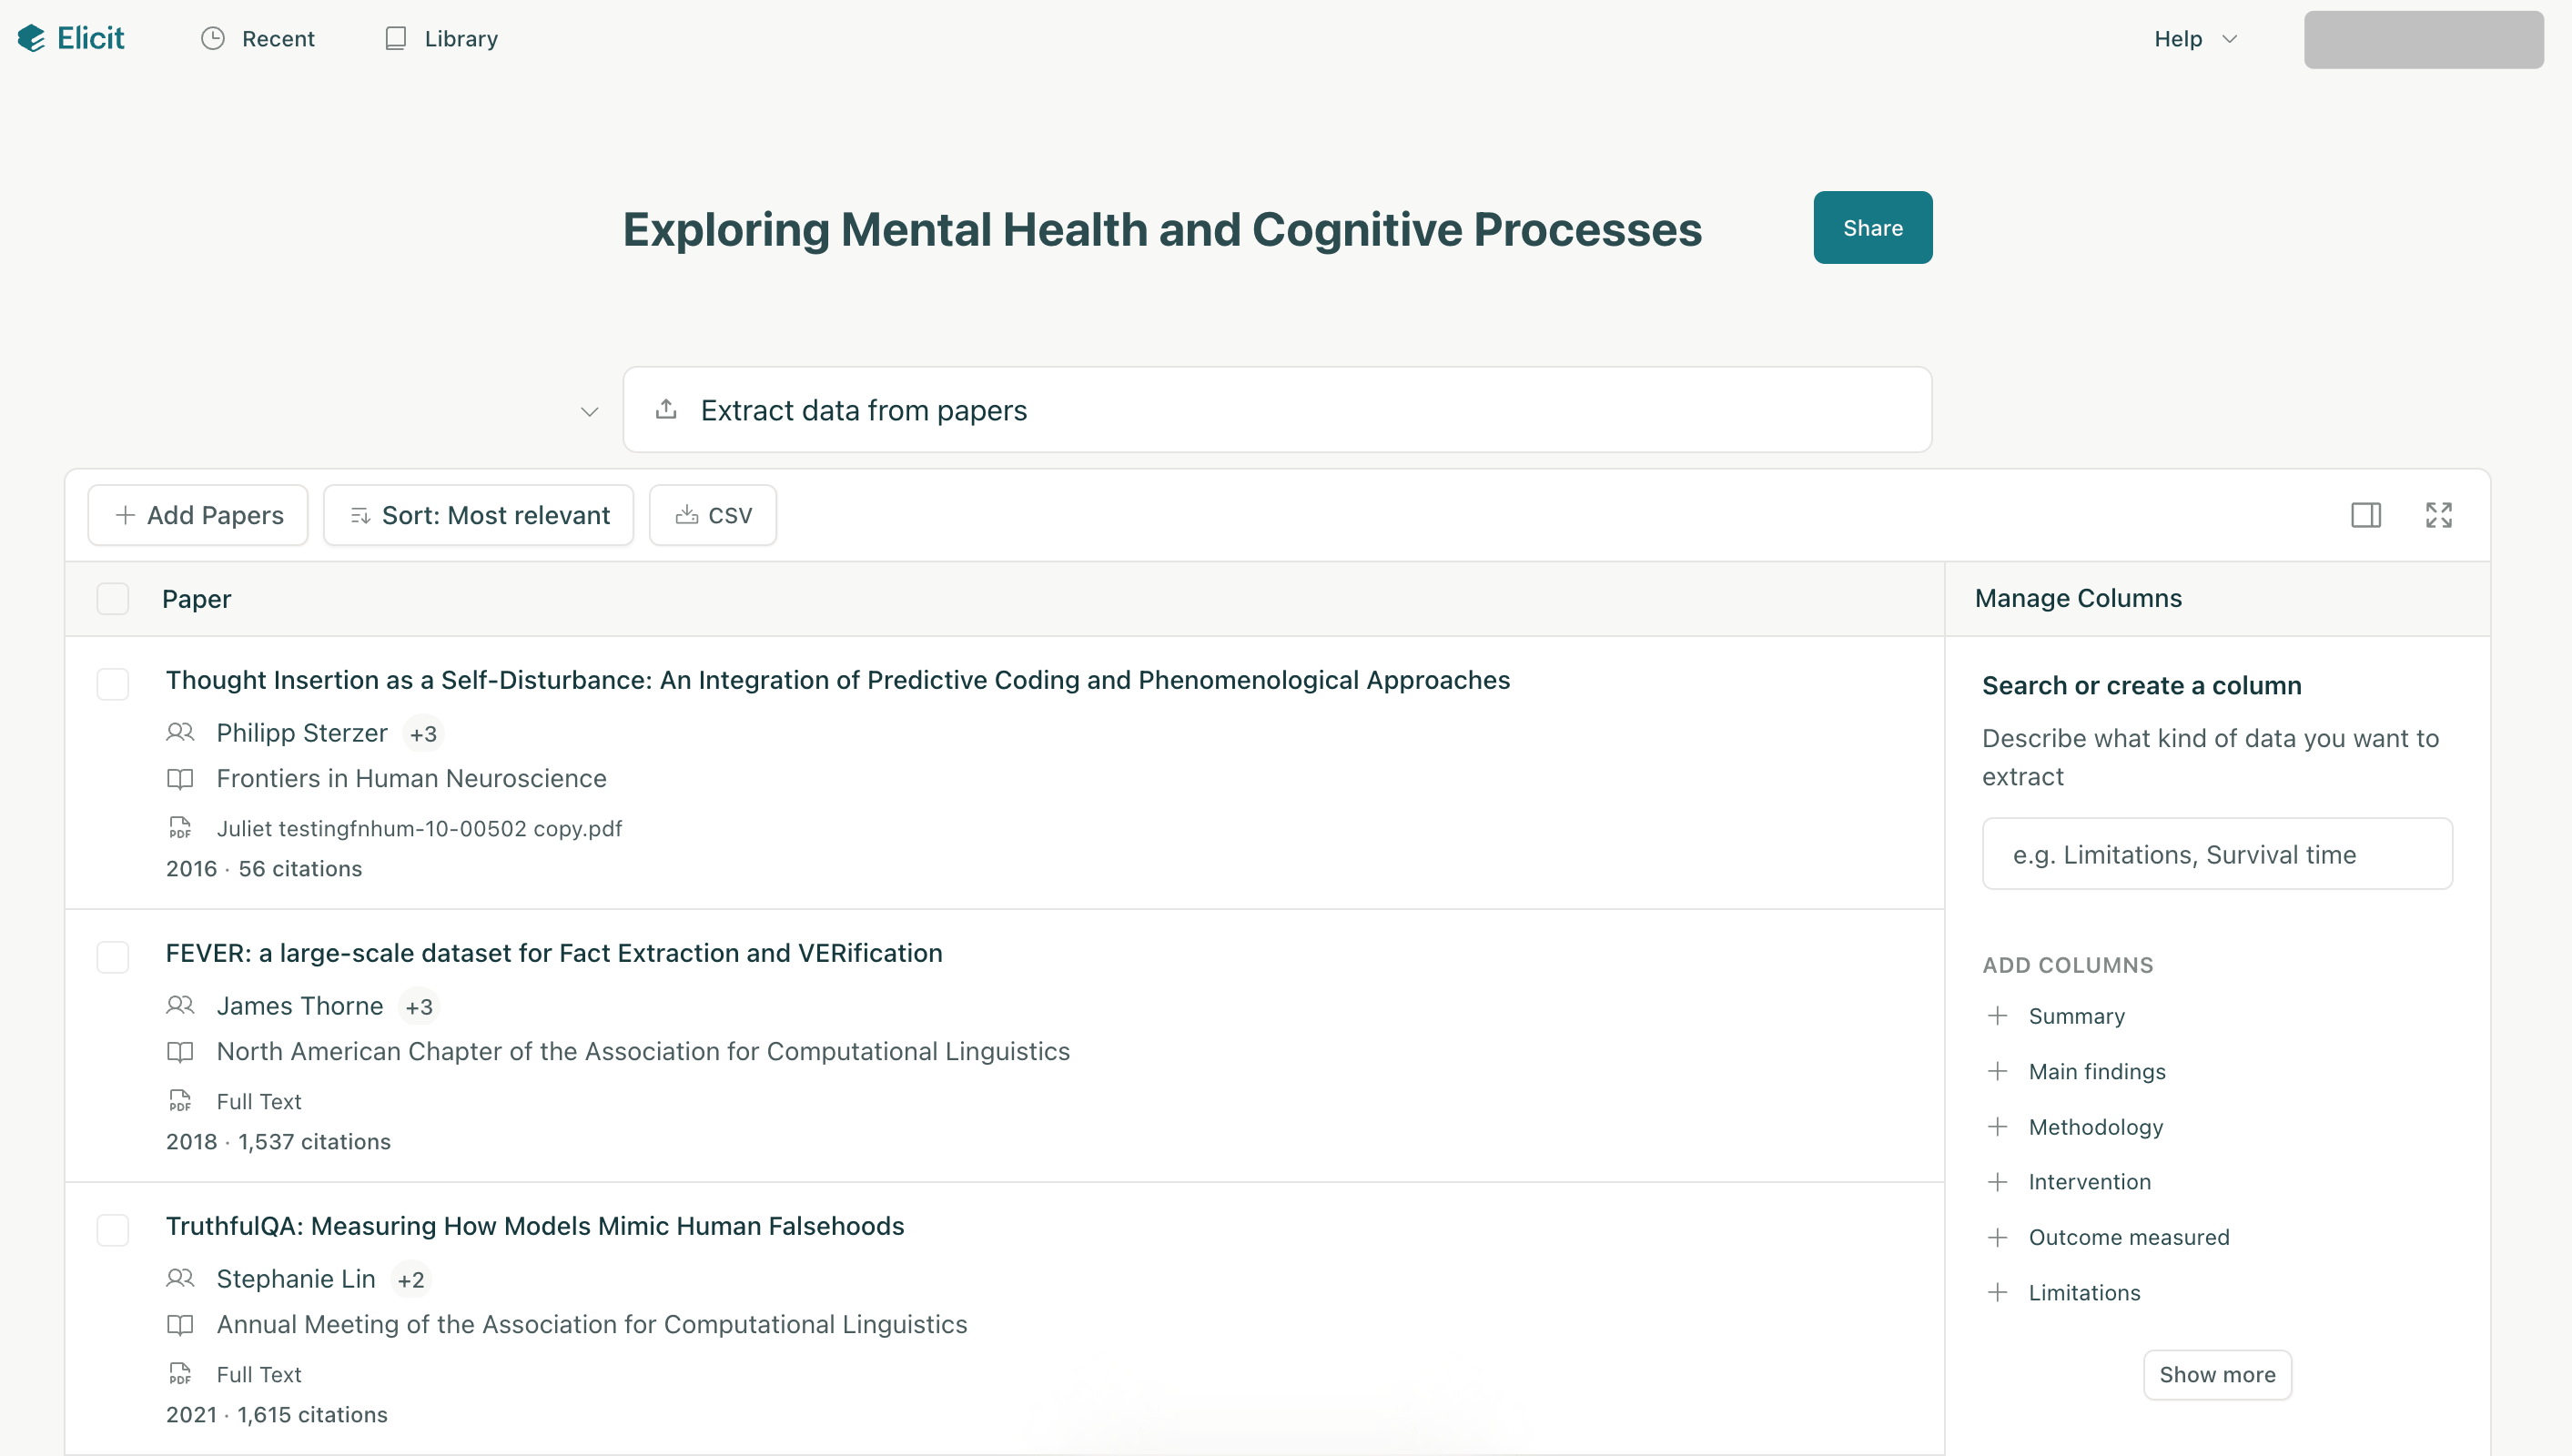Click journal icon beside Frontiers in Human Neuroscience
Screen dimensions: 2572x1456
click(180, 779)
